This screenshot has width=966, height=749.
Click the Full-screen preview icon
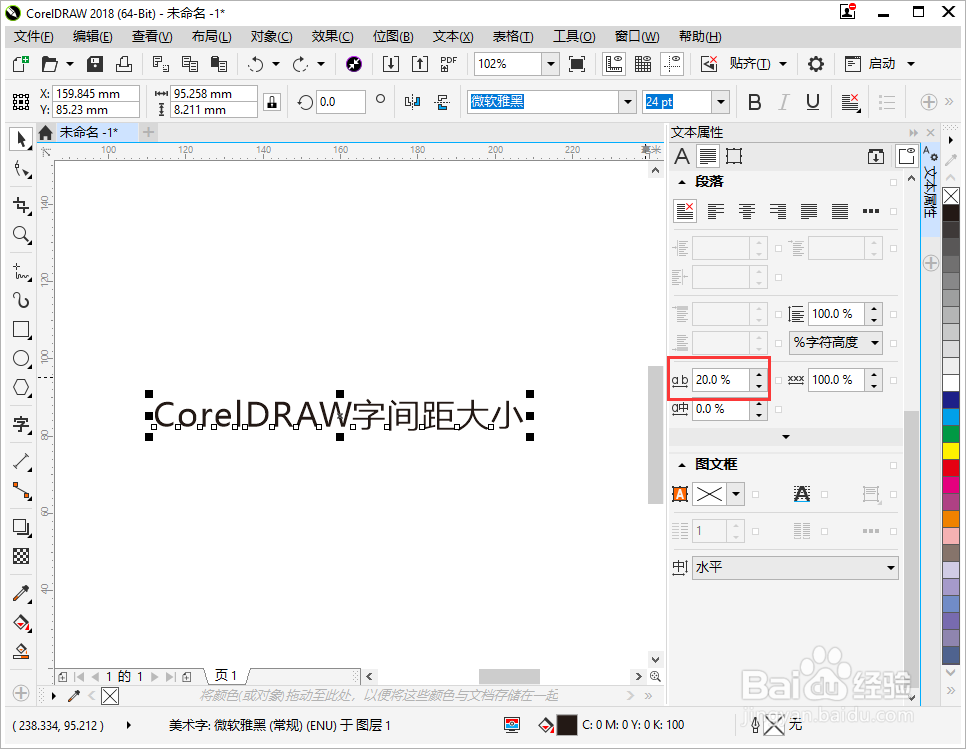pos(577,63)
